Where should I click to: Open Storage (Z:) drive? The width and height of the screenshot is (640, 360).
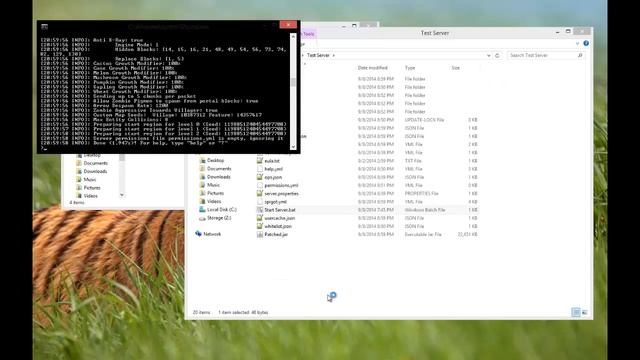(219, 218)
